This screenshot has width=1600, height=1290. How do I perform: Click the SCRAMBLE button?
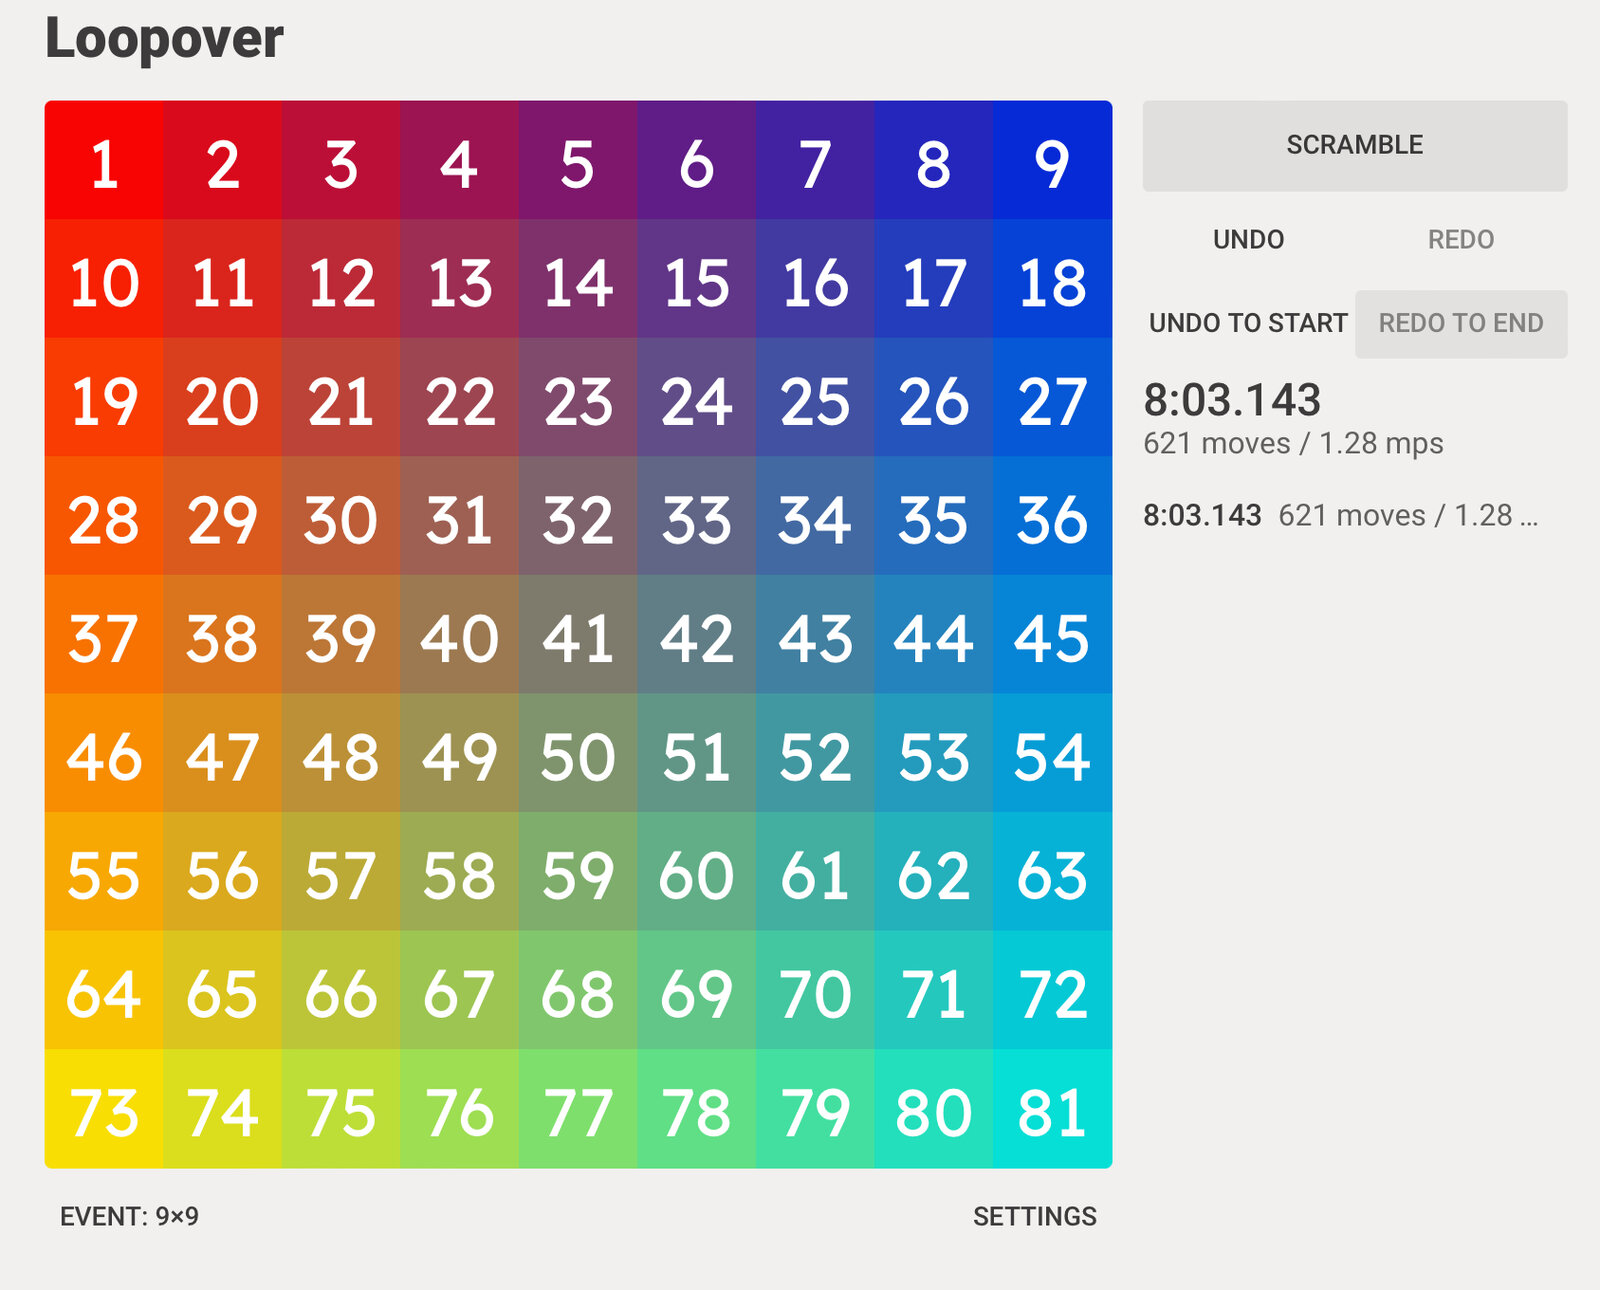(x=1354, y=145)
